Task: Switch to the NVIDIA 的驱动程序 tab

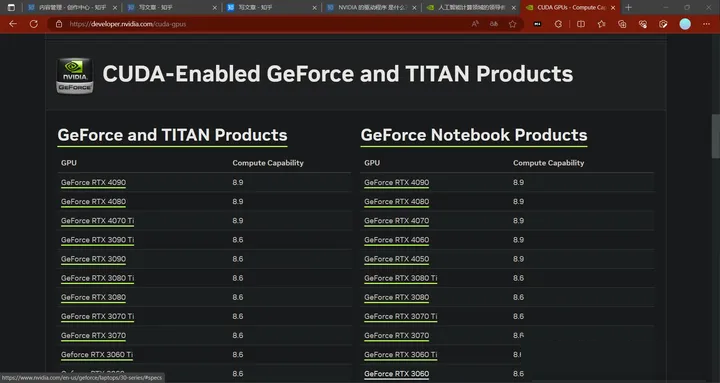Action: coord(372,7)
